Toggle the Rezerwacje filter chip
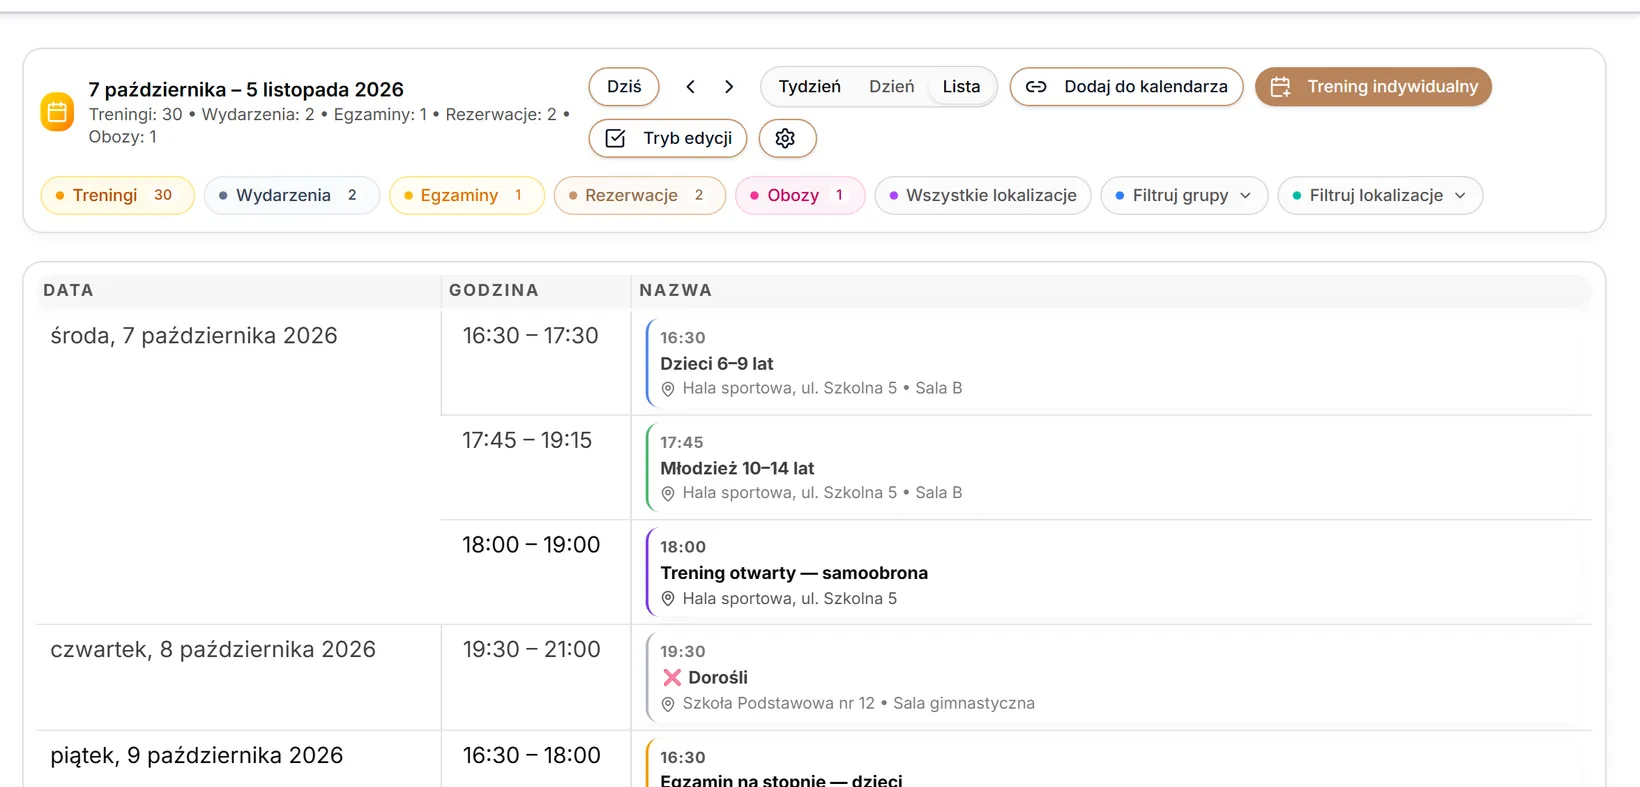 tap(639, 195)
